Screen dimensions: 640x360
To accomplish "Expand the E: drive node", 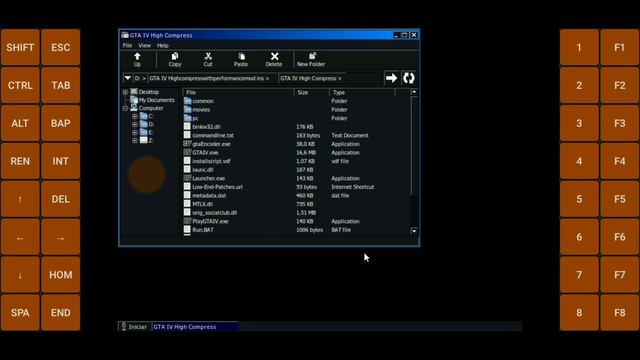I will (135, 133).
